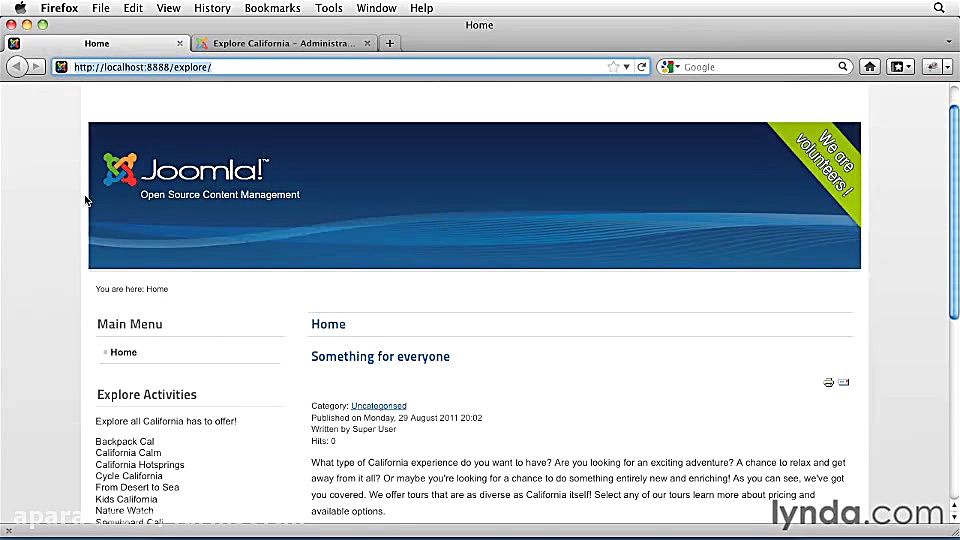Switch to Explore California Administration tab

283,43
